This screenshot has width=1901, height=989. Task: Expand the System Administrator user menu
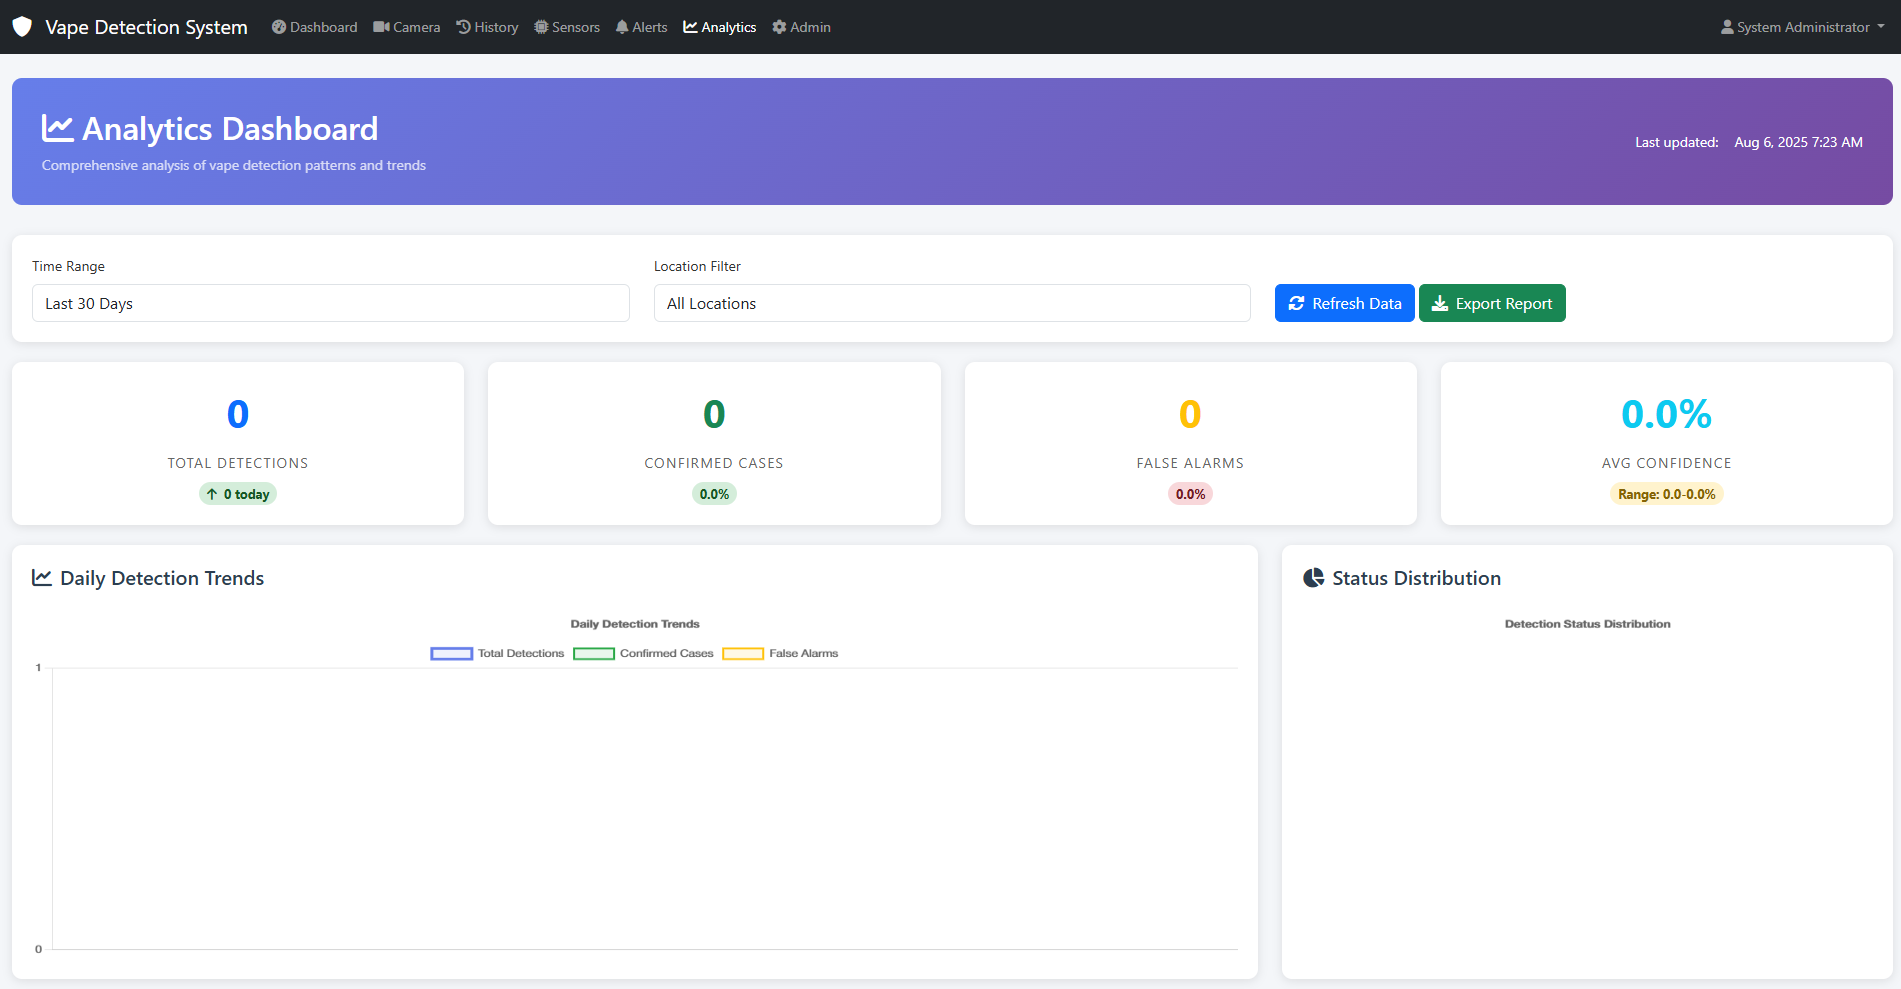click(x=1802, y=27)
